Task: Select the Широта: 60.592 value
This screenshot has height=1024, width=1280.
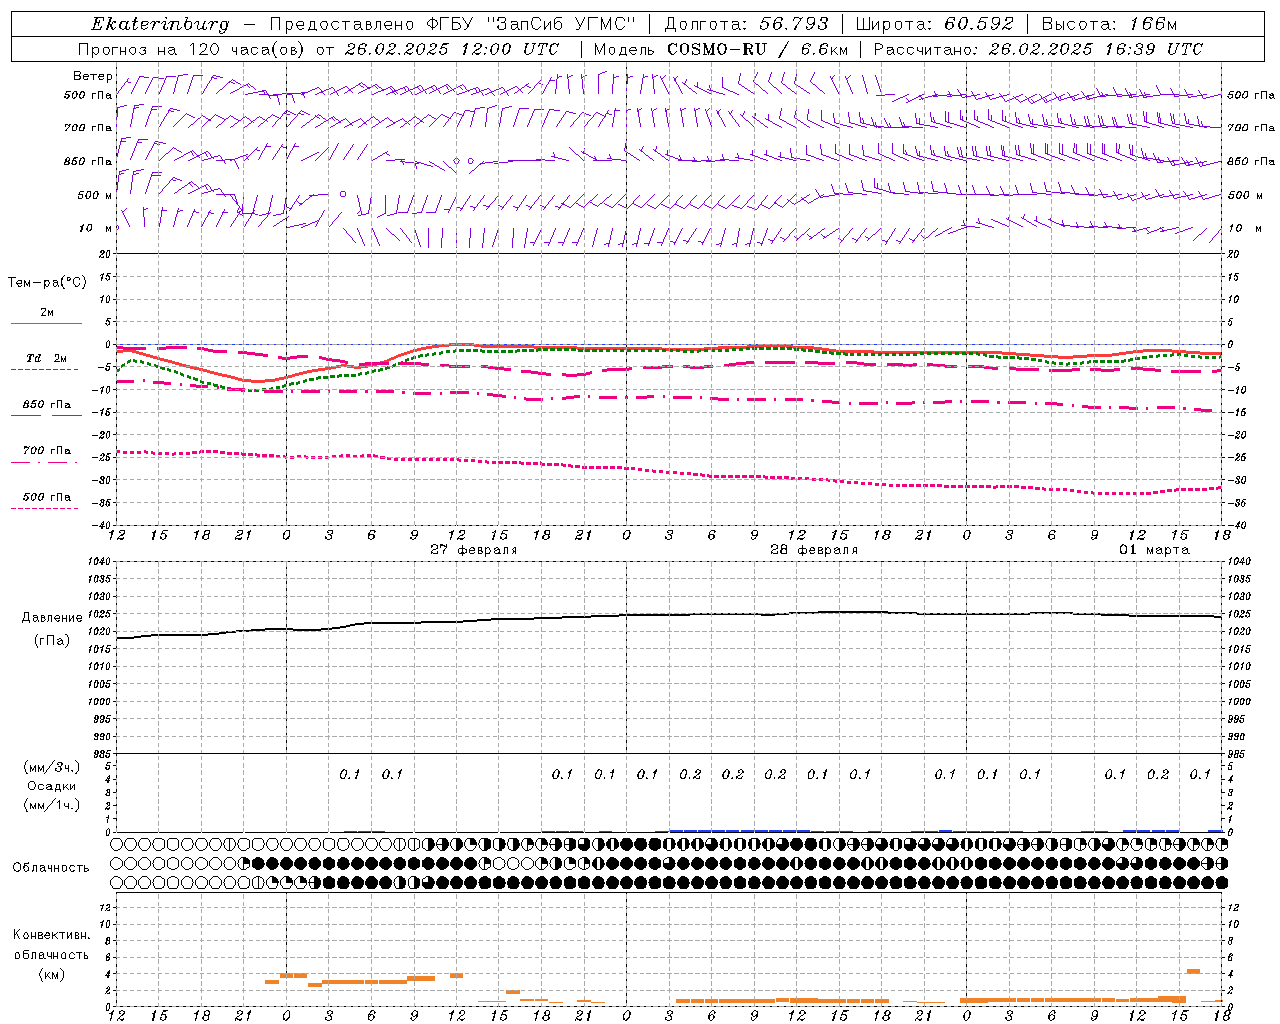Action: coord(934,24)
